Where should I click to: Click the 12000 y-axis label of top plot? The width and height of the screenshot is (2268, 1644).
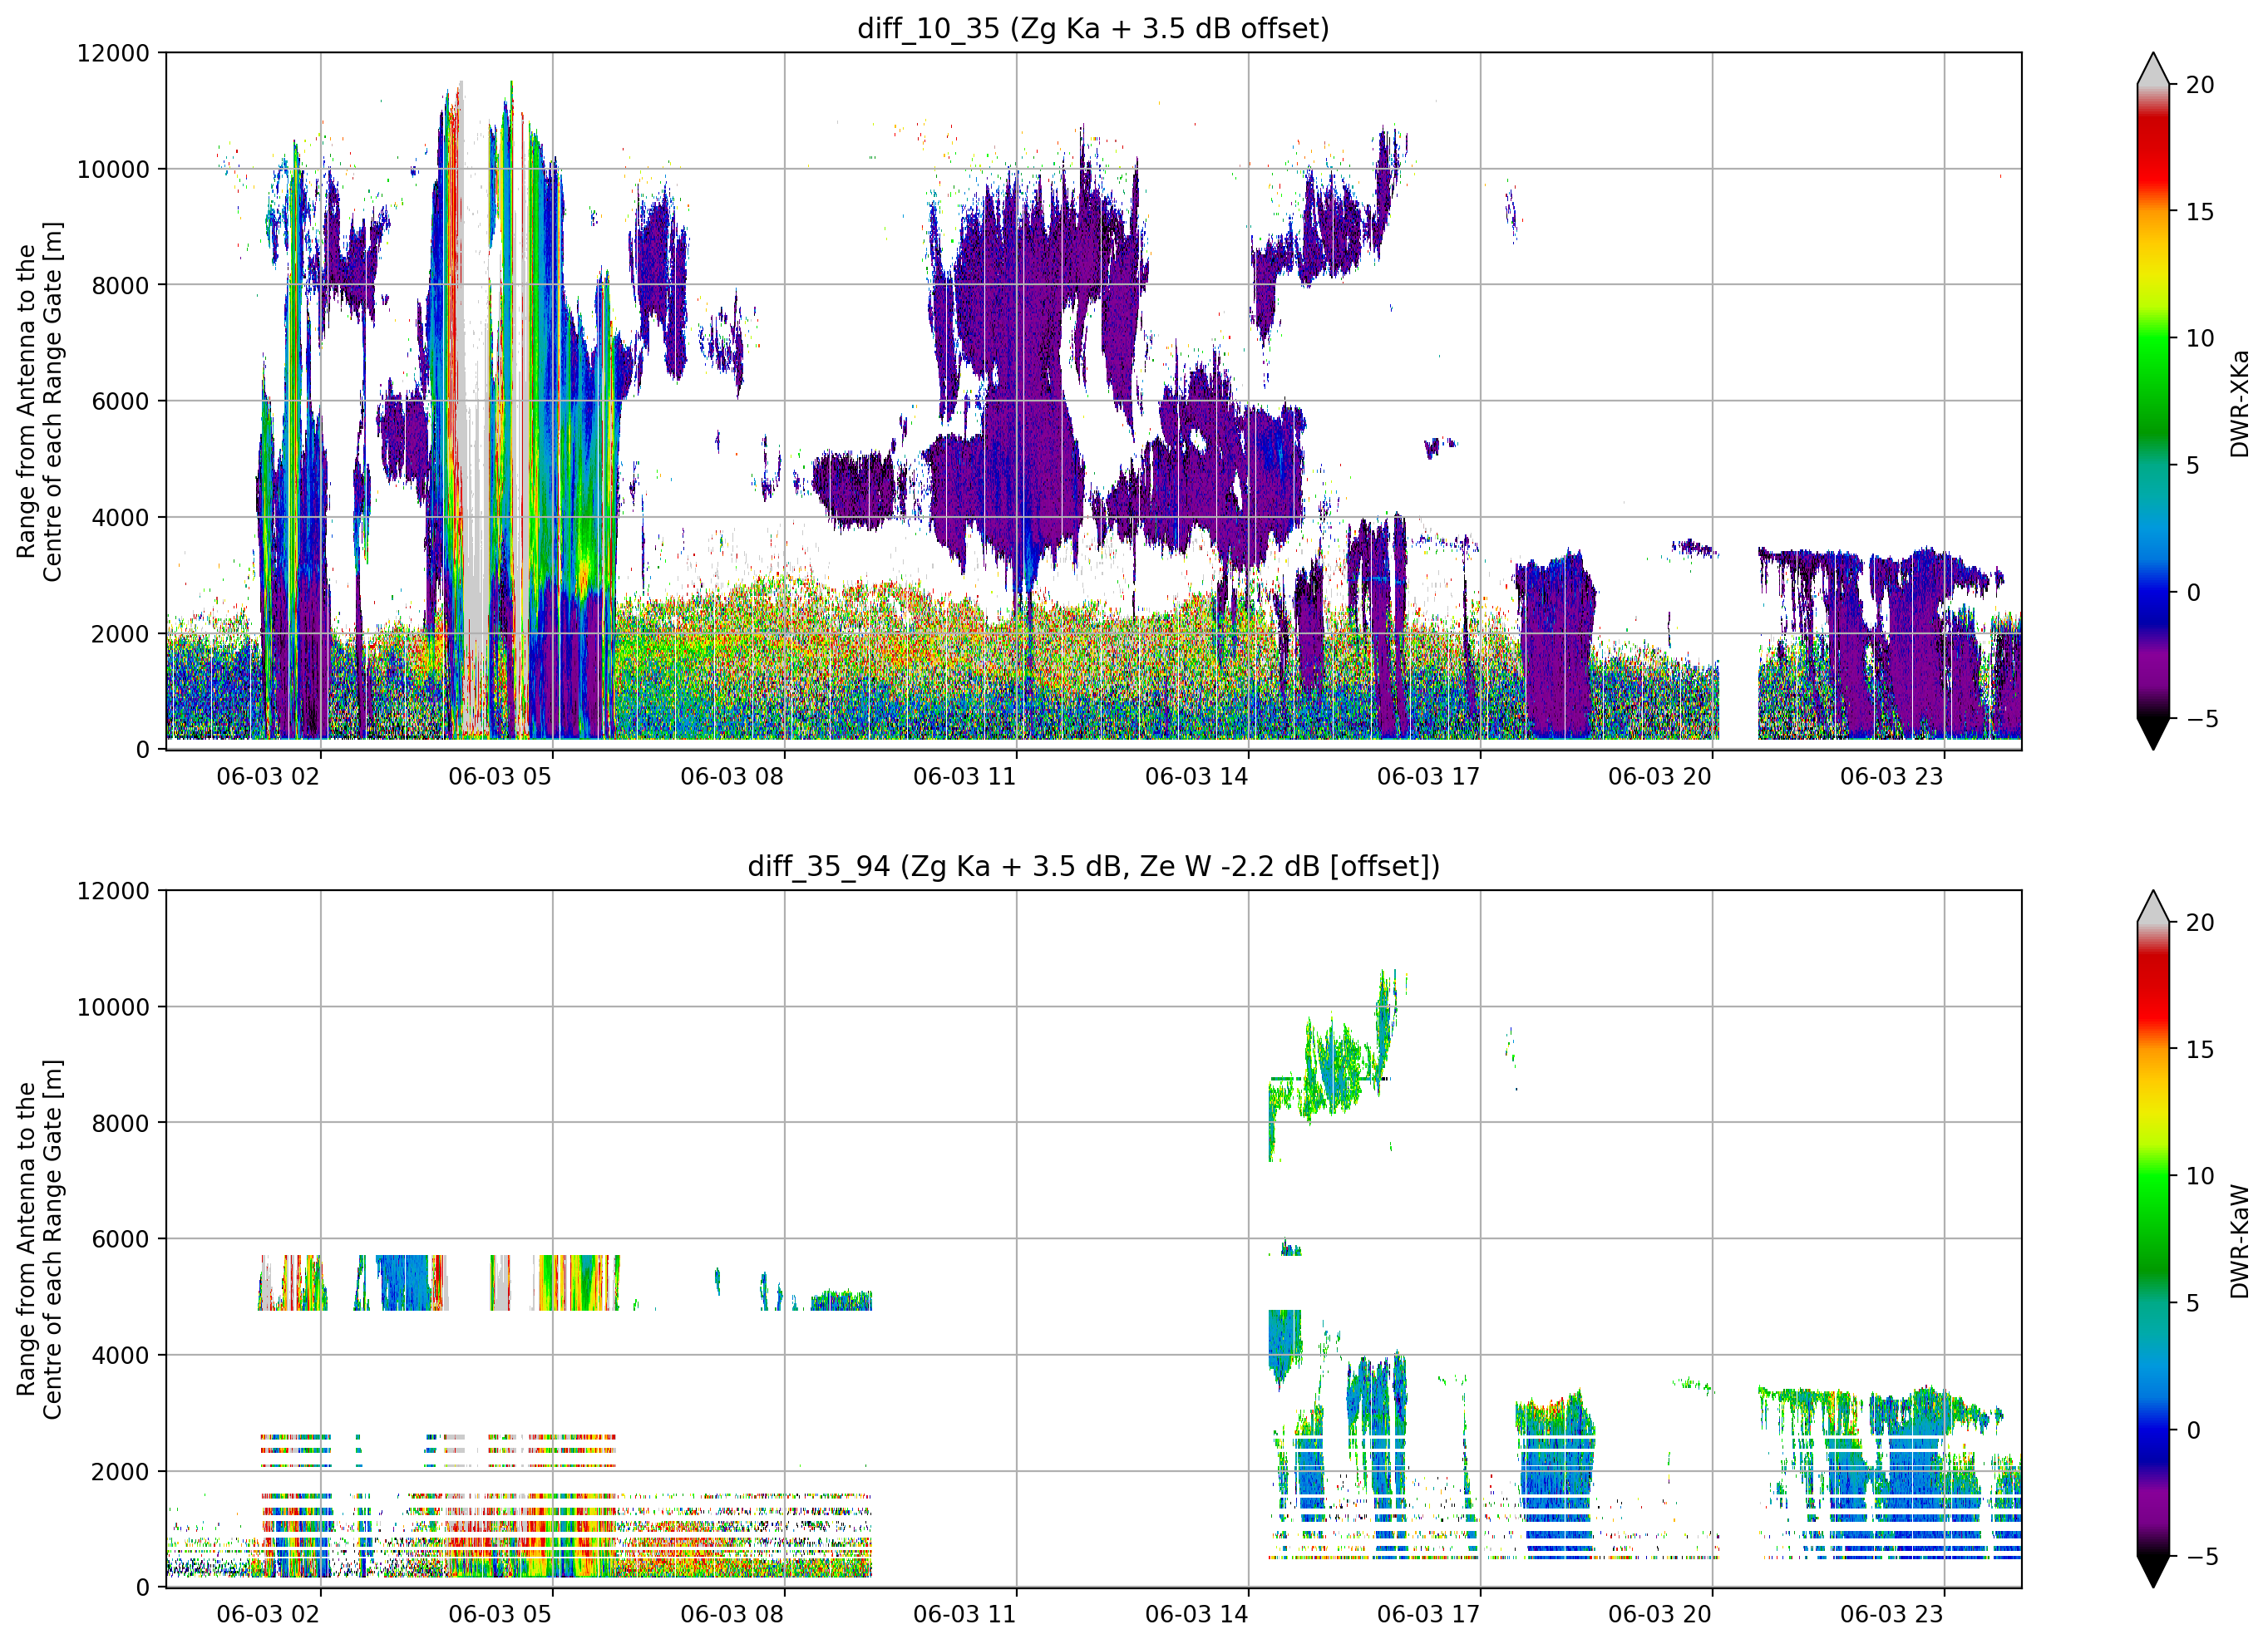point(113,53)
